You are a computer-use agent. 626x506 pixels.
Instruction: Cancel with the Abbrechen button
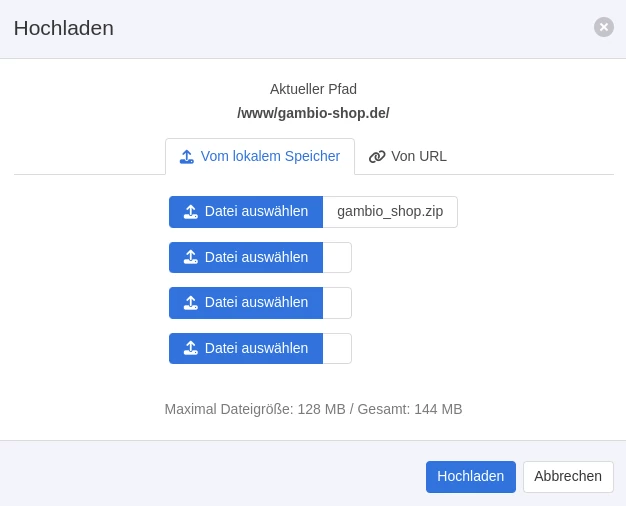tap(568, 477)
